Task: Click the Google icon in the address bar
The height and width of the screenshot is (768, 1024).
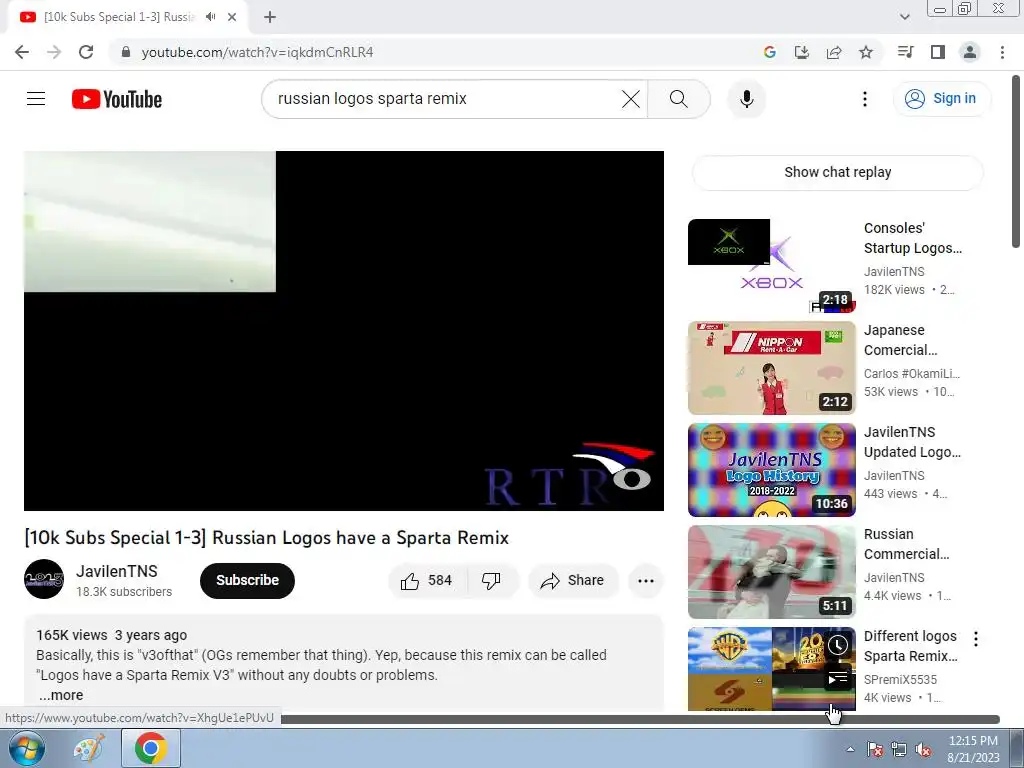Action: [769, 52]
